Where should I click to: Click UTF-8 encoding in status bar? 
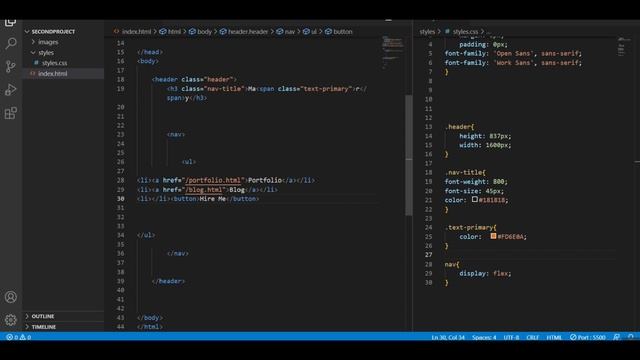click(511, 337)
